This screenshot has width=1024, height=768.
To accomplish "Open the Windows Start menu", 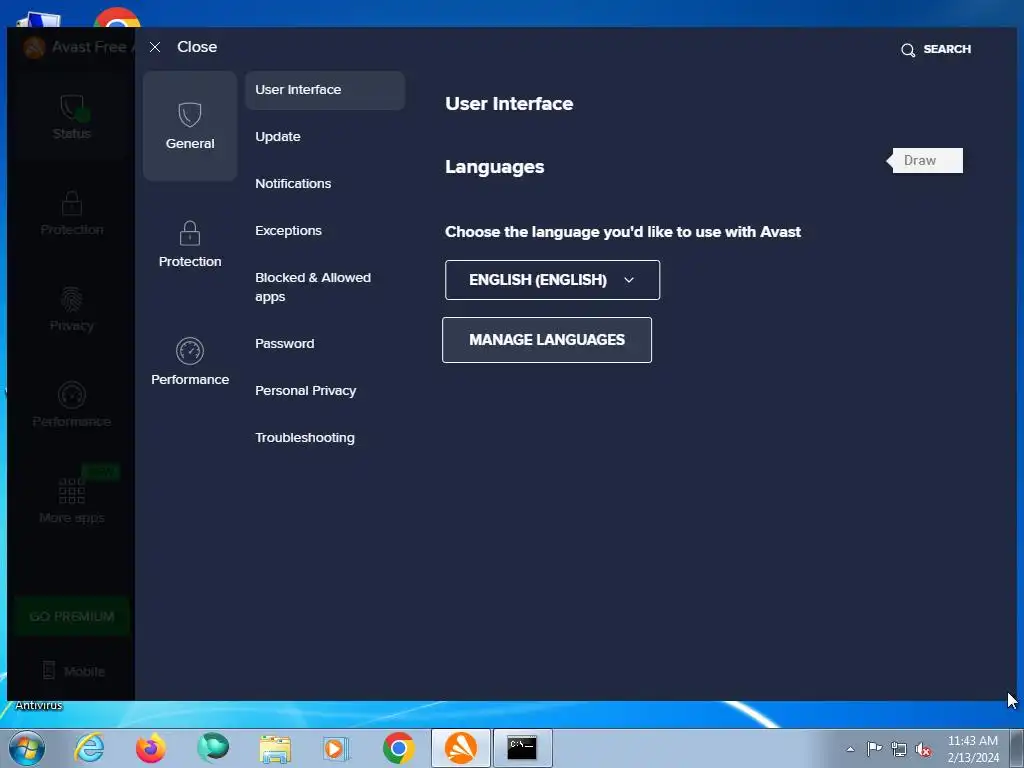I will (27, 748).
